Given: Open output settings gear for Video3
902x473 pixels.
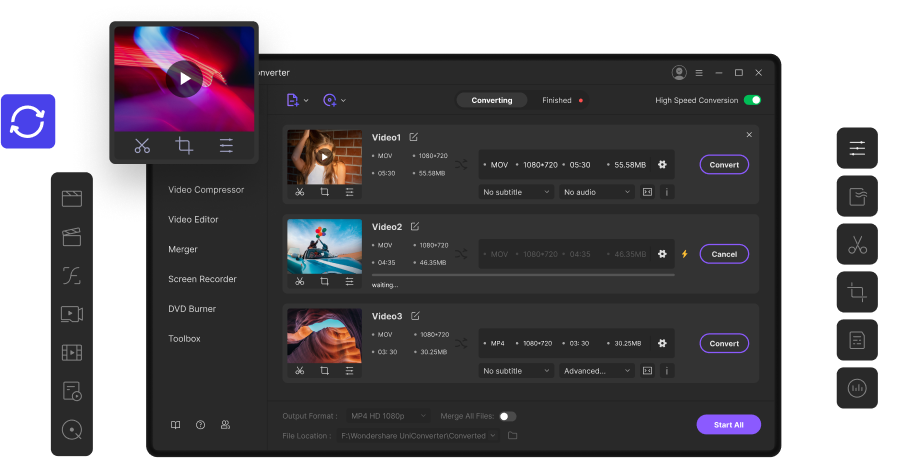Looking at the screenshot, I should [662, 343].
